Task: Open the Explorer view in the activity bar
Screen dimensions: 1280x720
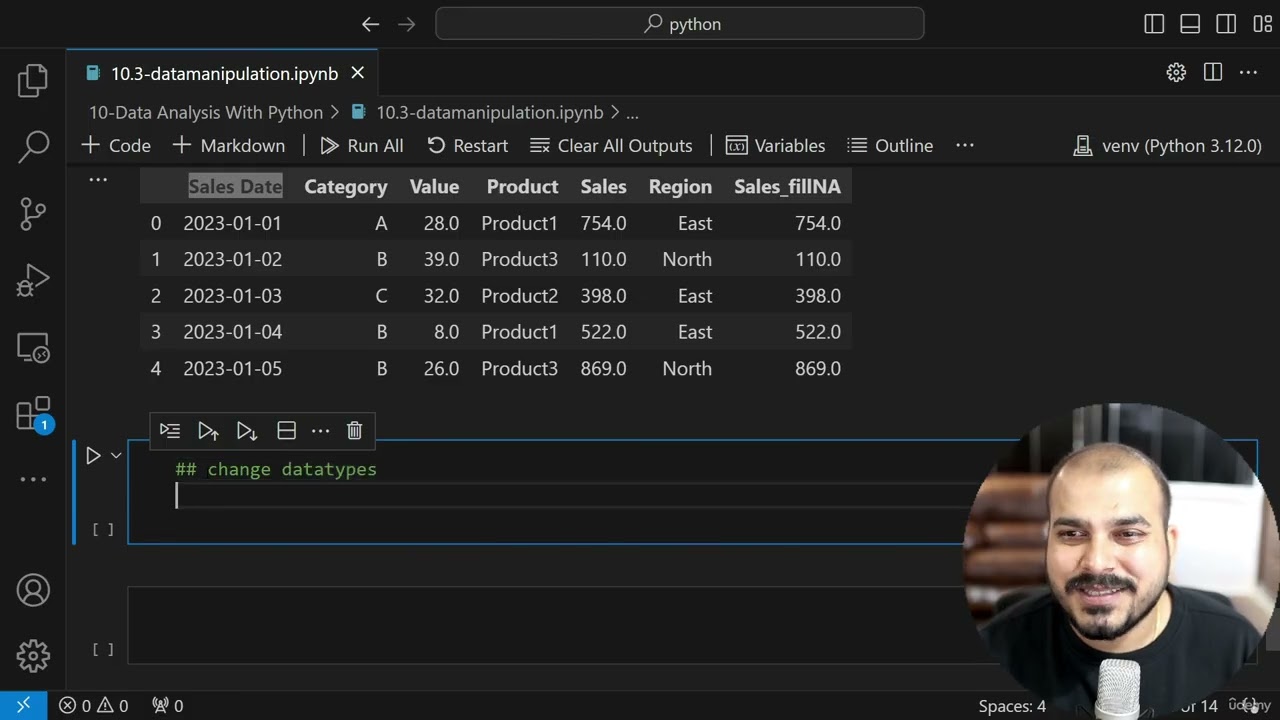Action: pyautogui.click(x=33, y=81)
